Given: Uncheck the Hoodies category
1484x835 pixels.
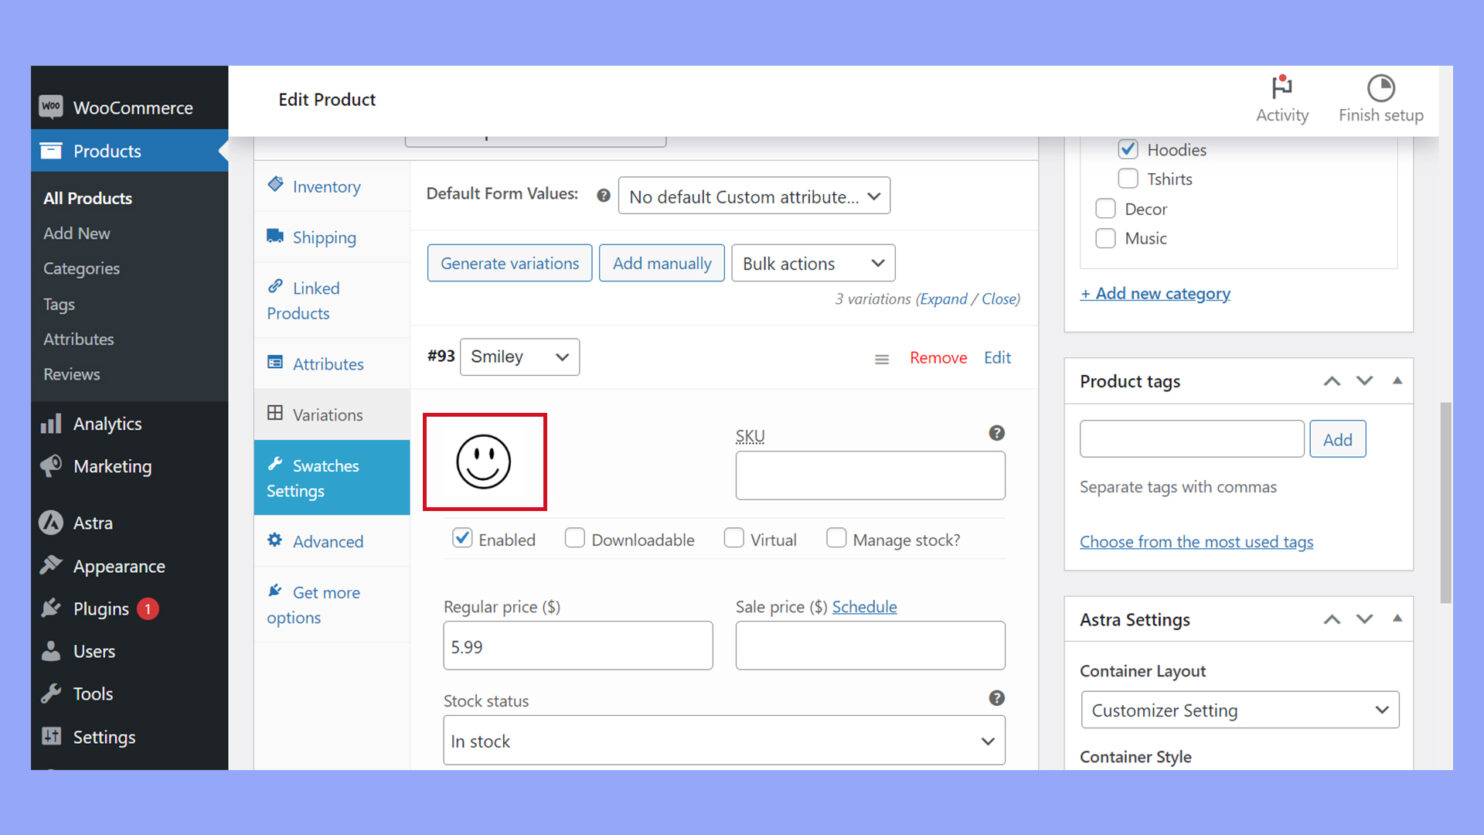Looking at the screenshot, I should pos(1128,149).
